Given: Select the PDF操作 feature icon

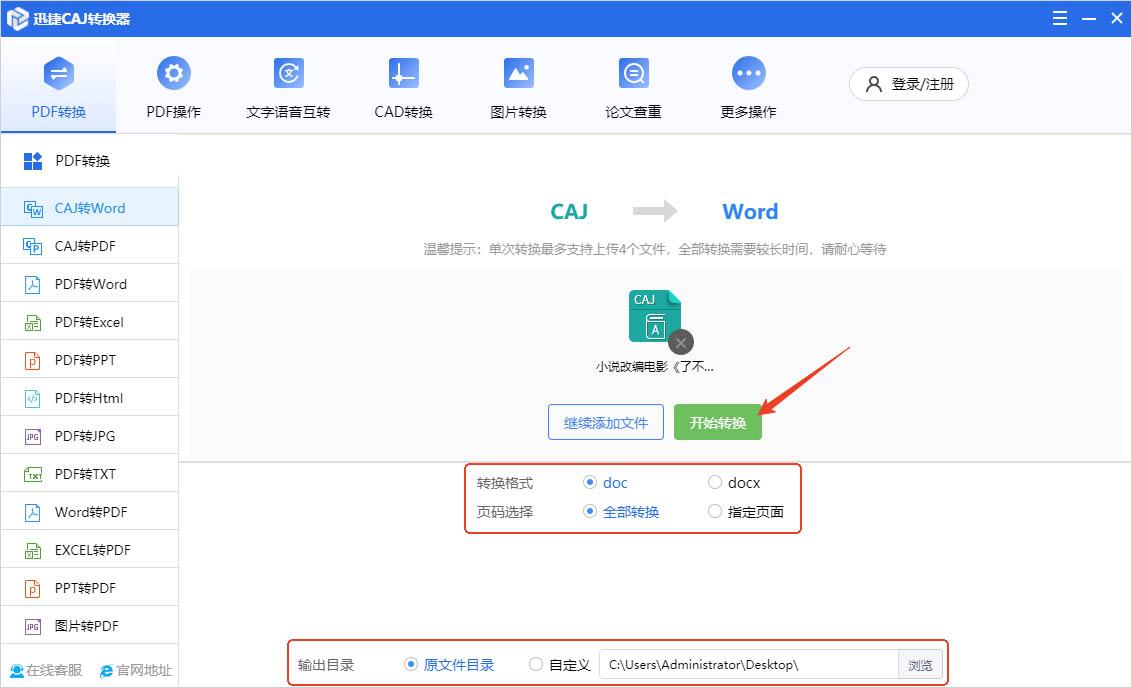Looking at the screenshot, I should coord(173,85).
